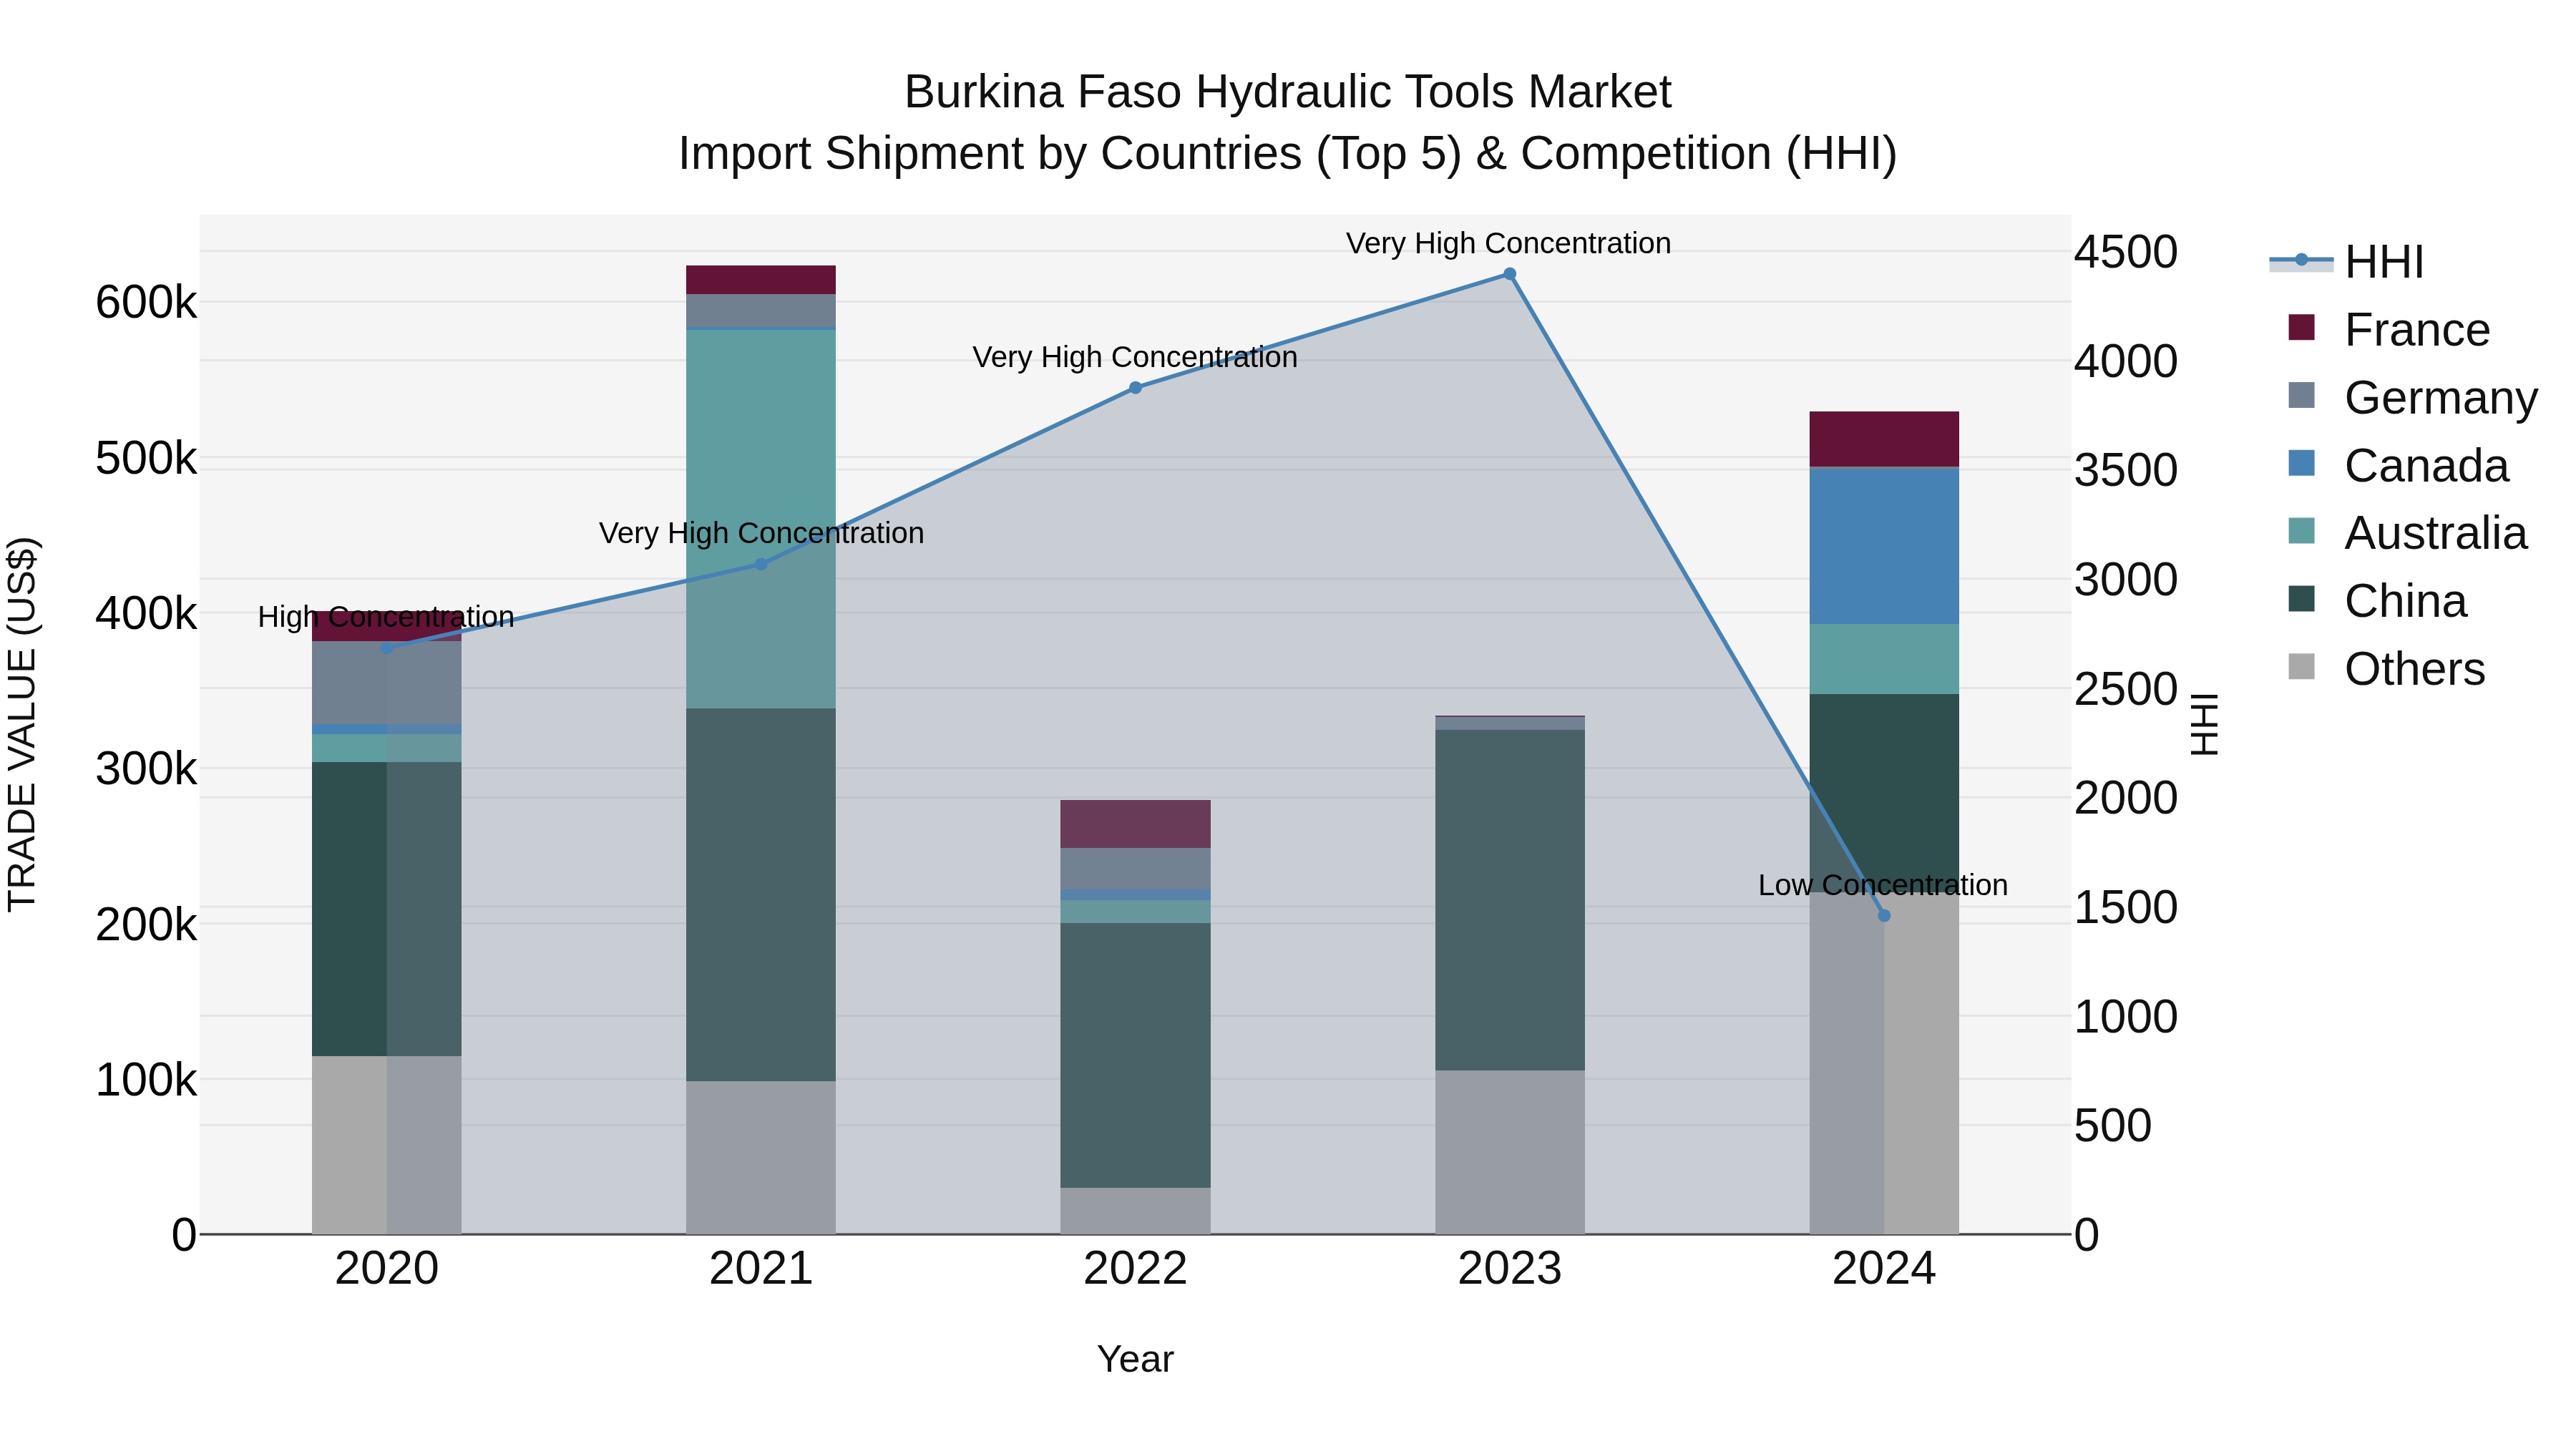Toggle the HHI legend entry

[x=2347, y=262]
